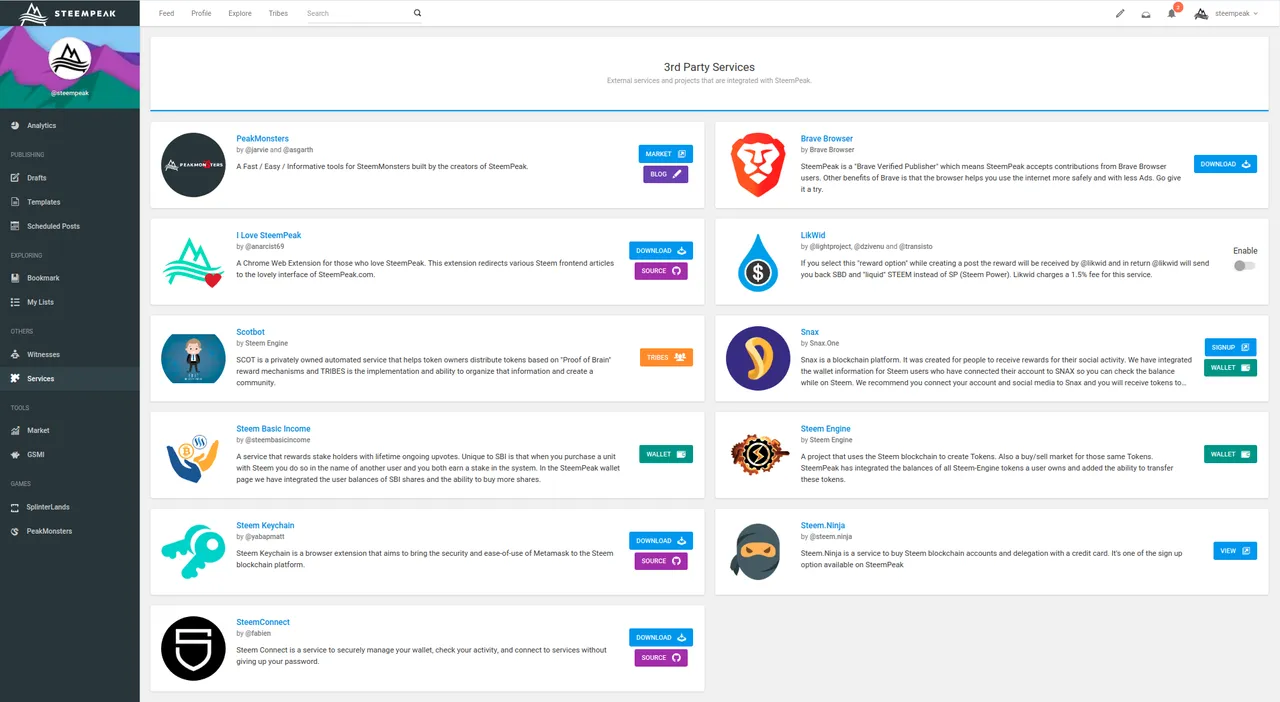Image resolution: width=1280 pixels, height=702 pixels.
Task: Select Services in the sidebar
Action: [70, 378]
